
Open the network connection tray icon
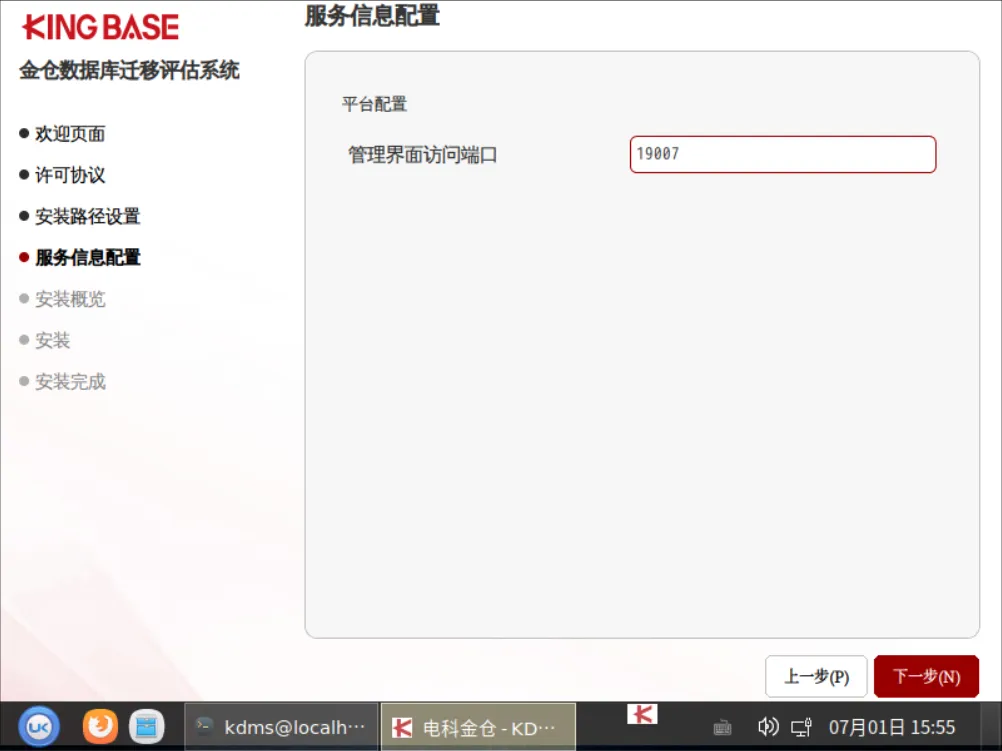point(801,727)
